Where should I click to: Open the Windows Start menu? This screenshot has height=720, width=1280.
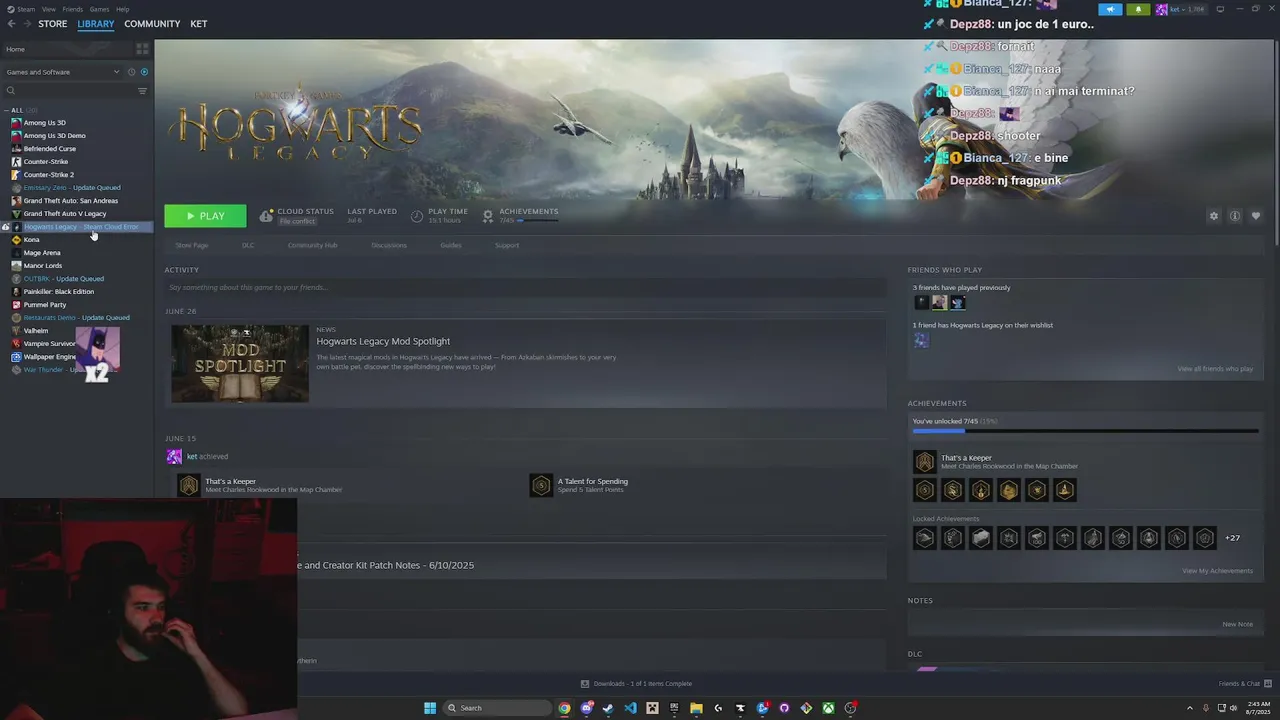430,708
